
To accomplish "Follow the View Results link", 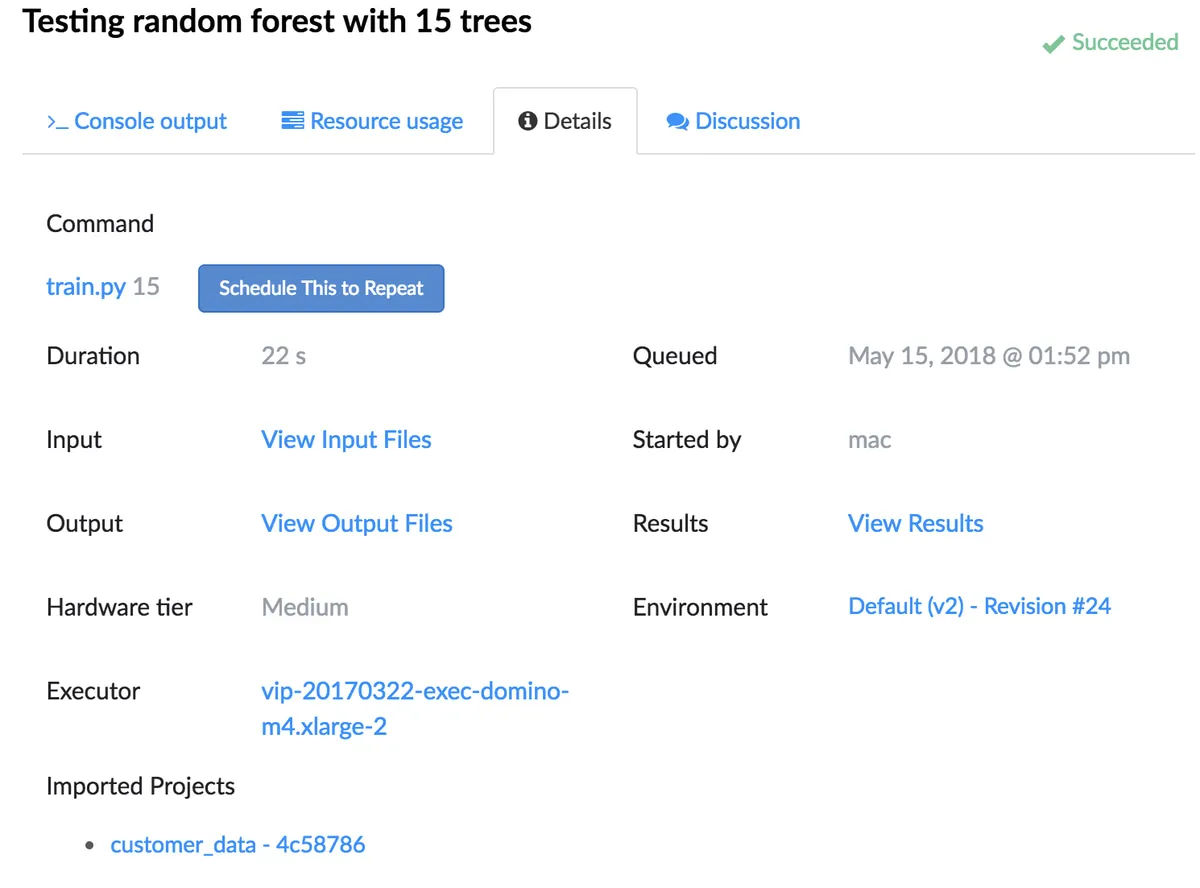I will [915, 523].
